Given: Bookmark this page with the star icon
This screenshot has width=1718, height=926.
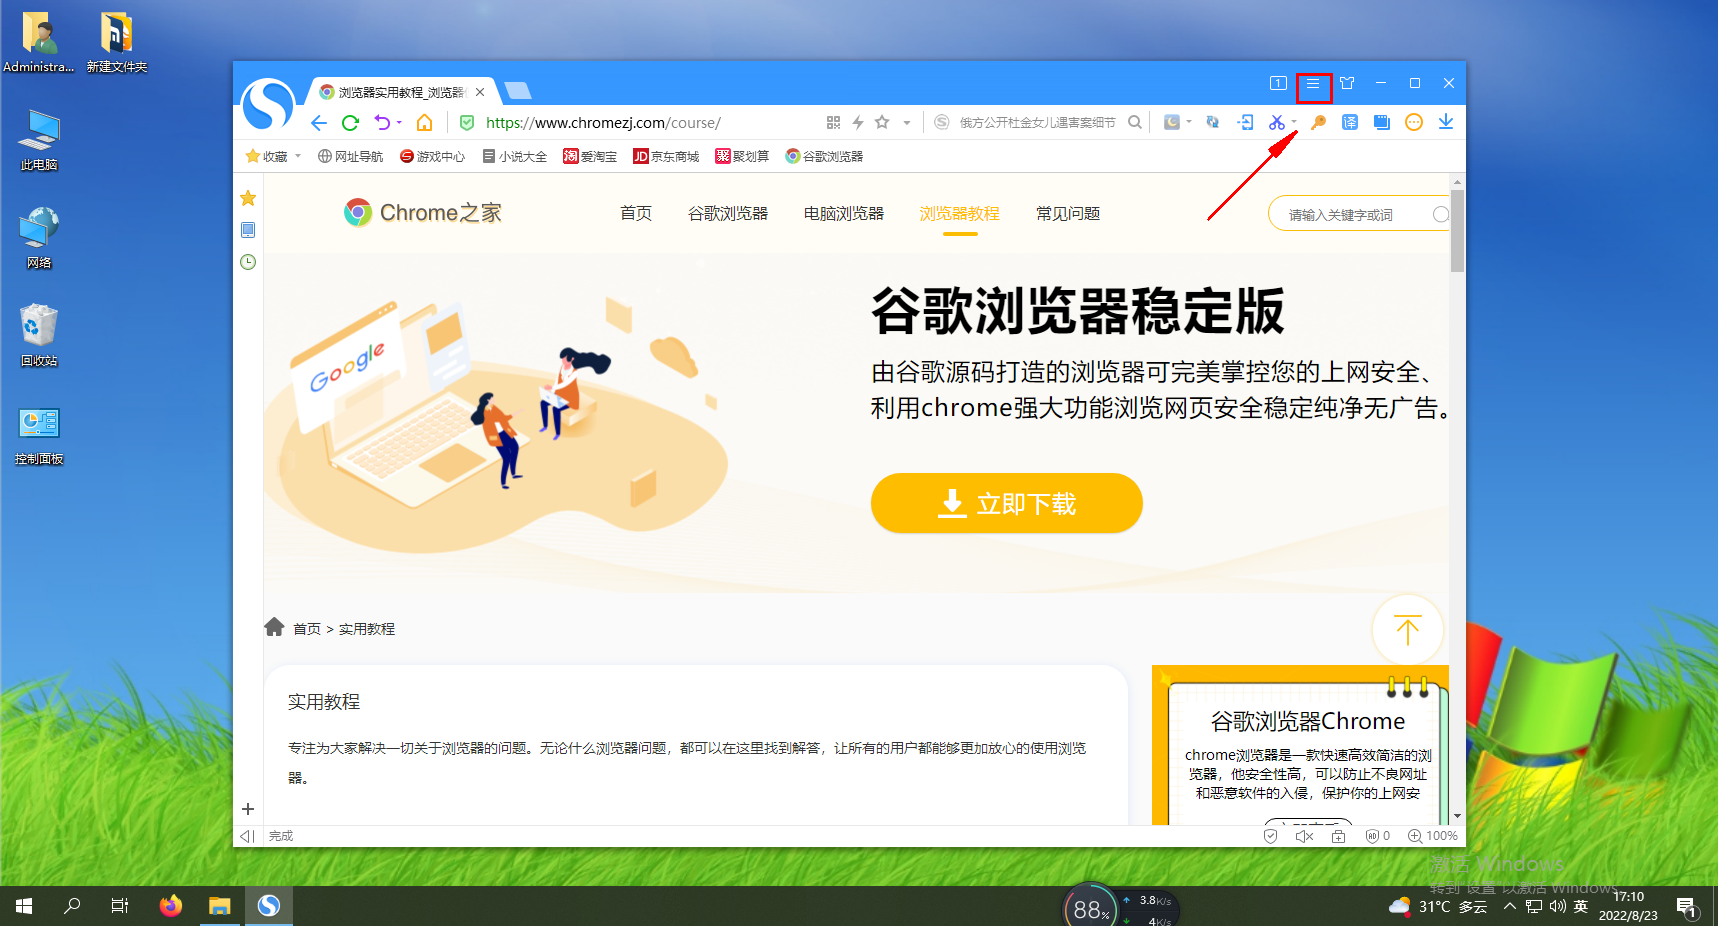Looking at the screenshot, I should pos(882,123).
